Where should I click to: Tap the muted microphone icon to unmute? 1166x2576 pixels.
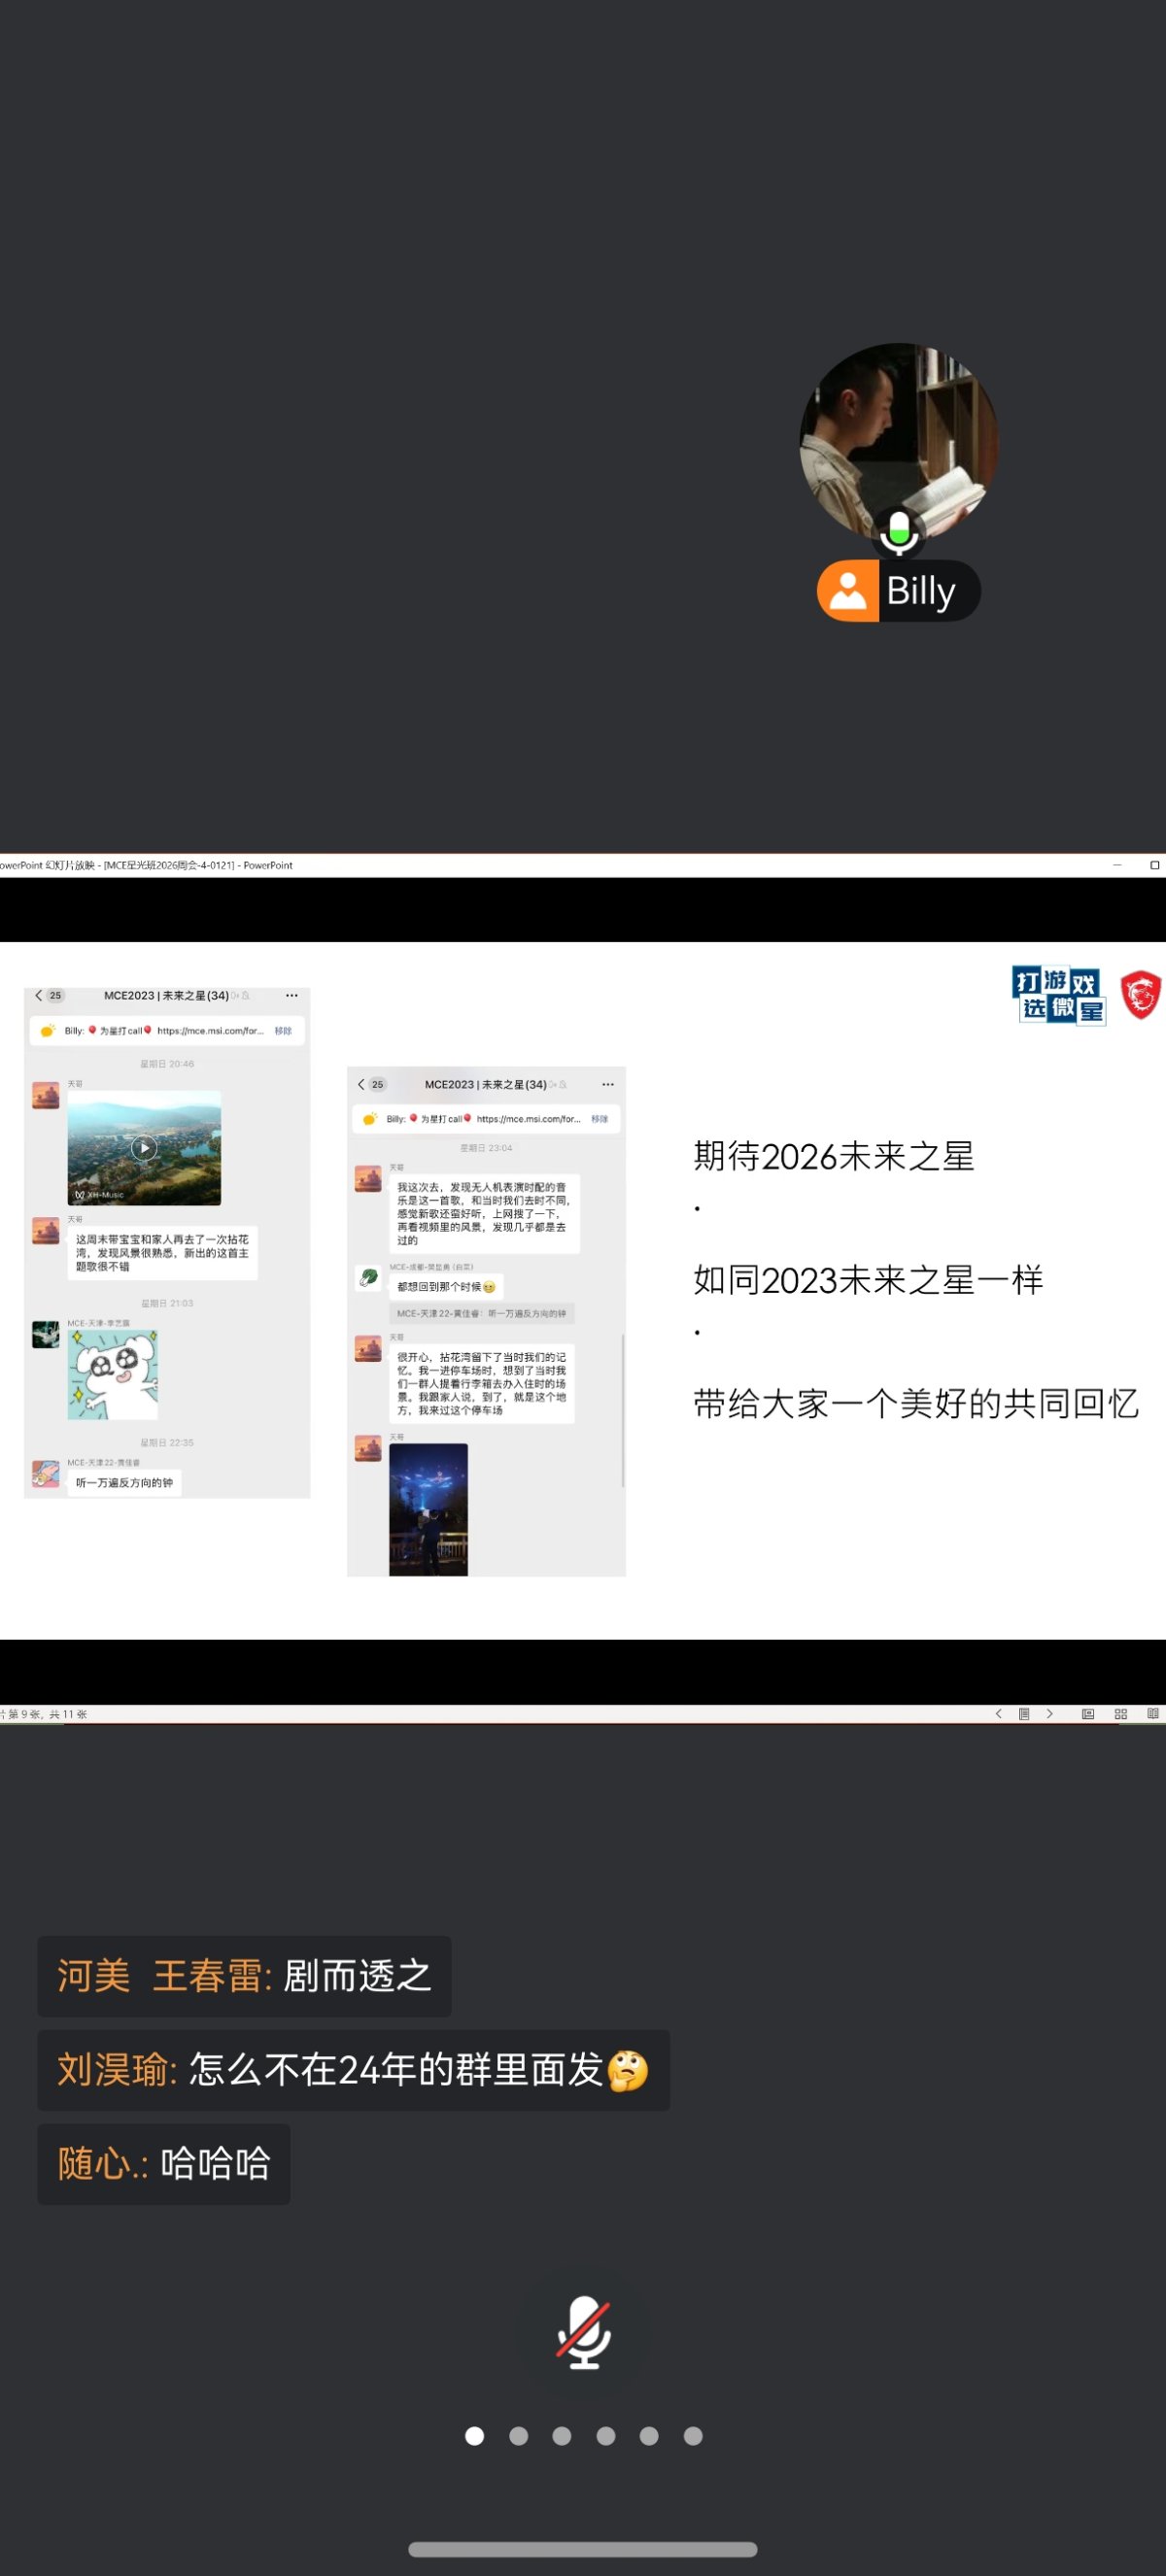click(x=583, y=2333)
